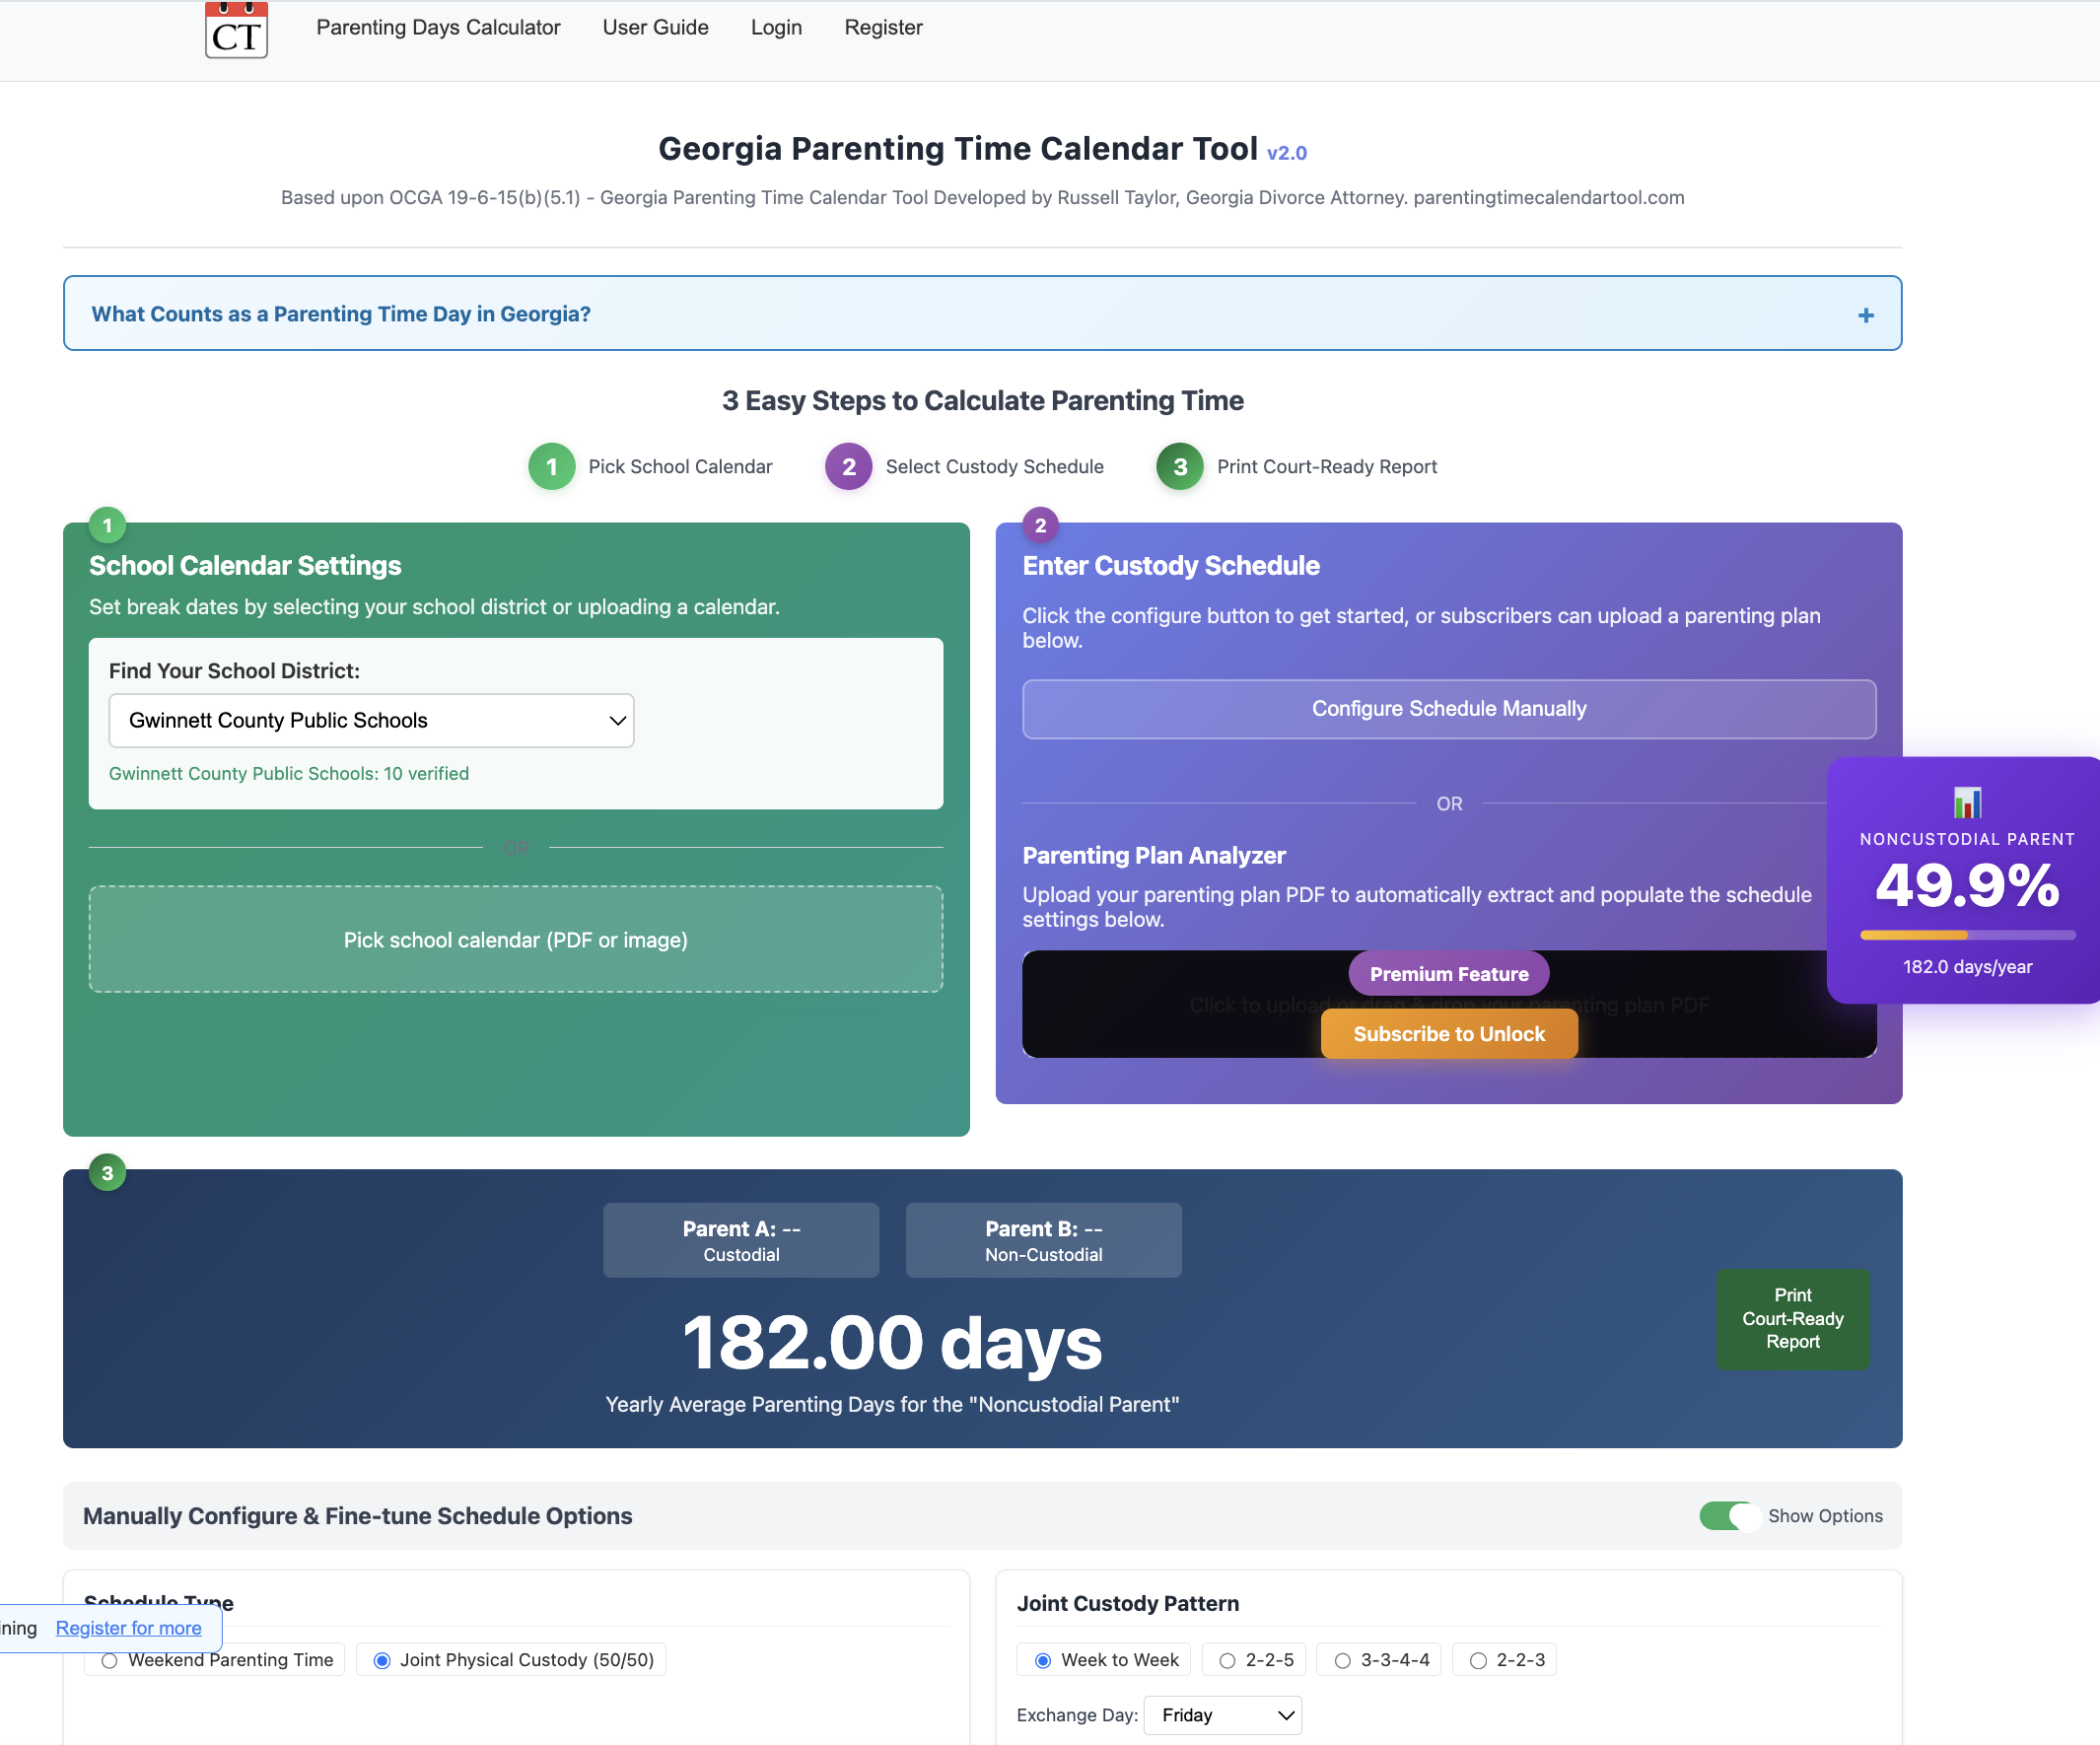Click the school calendar upload area
2100x1745 pixels.
[x=515, y=939]
